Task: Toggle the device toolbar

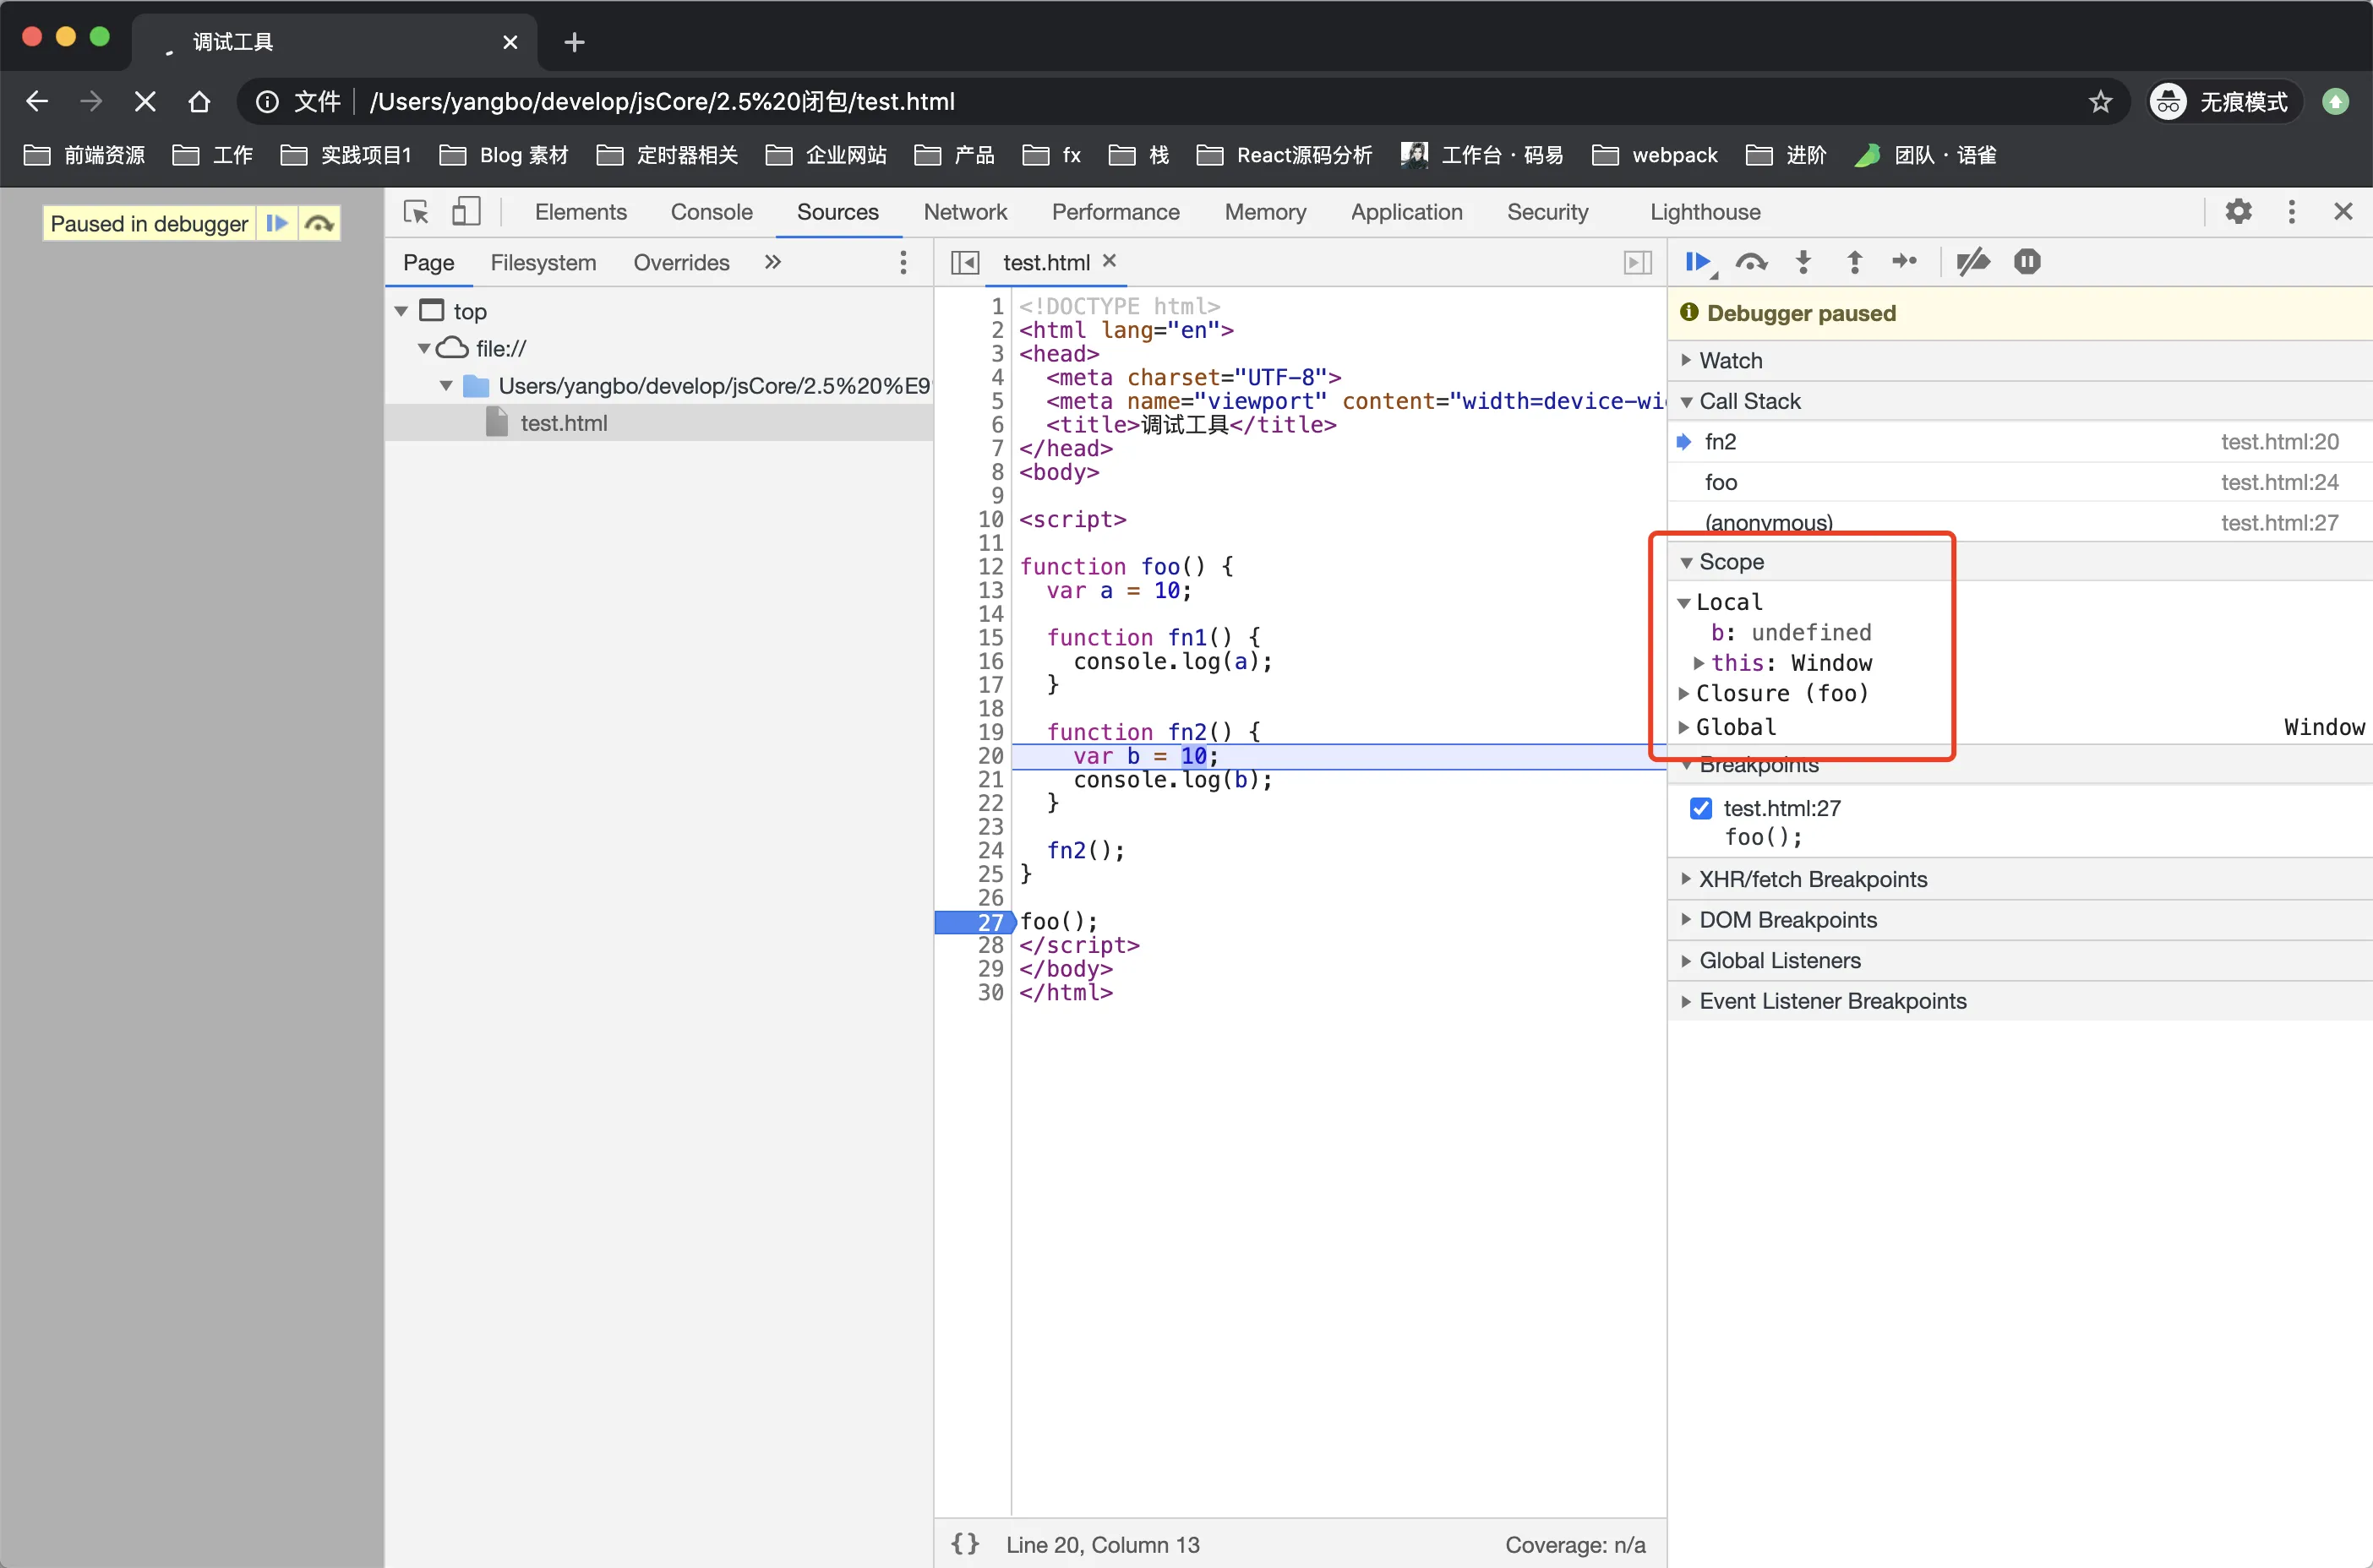Action: pyautogui.click(x=466, y=212)
